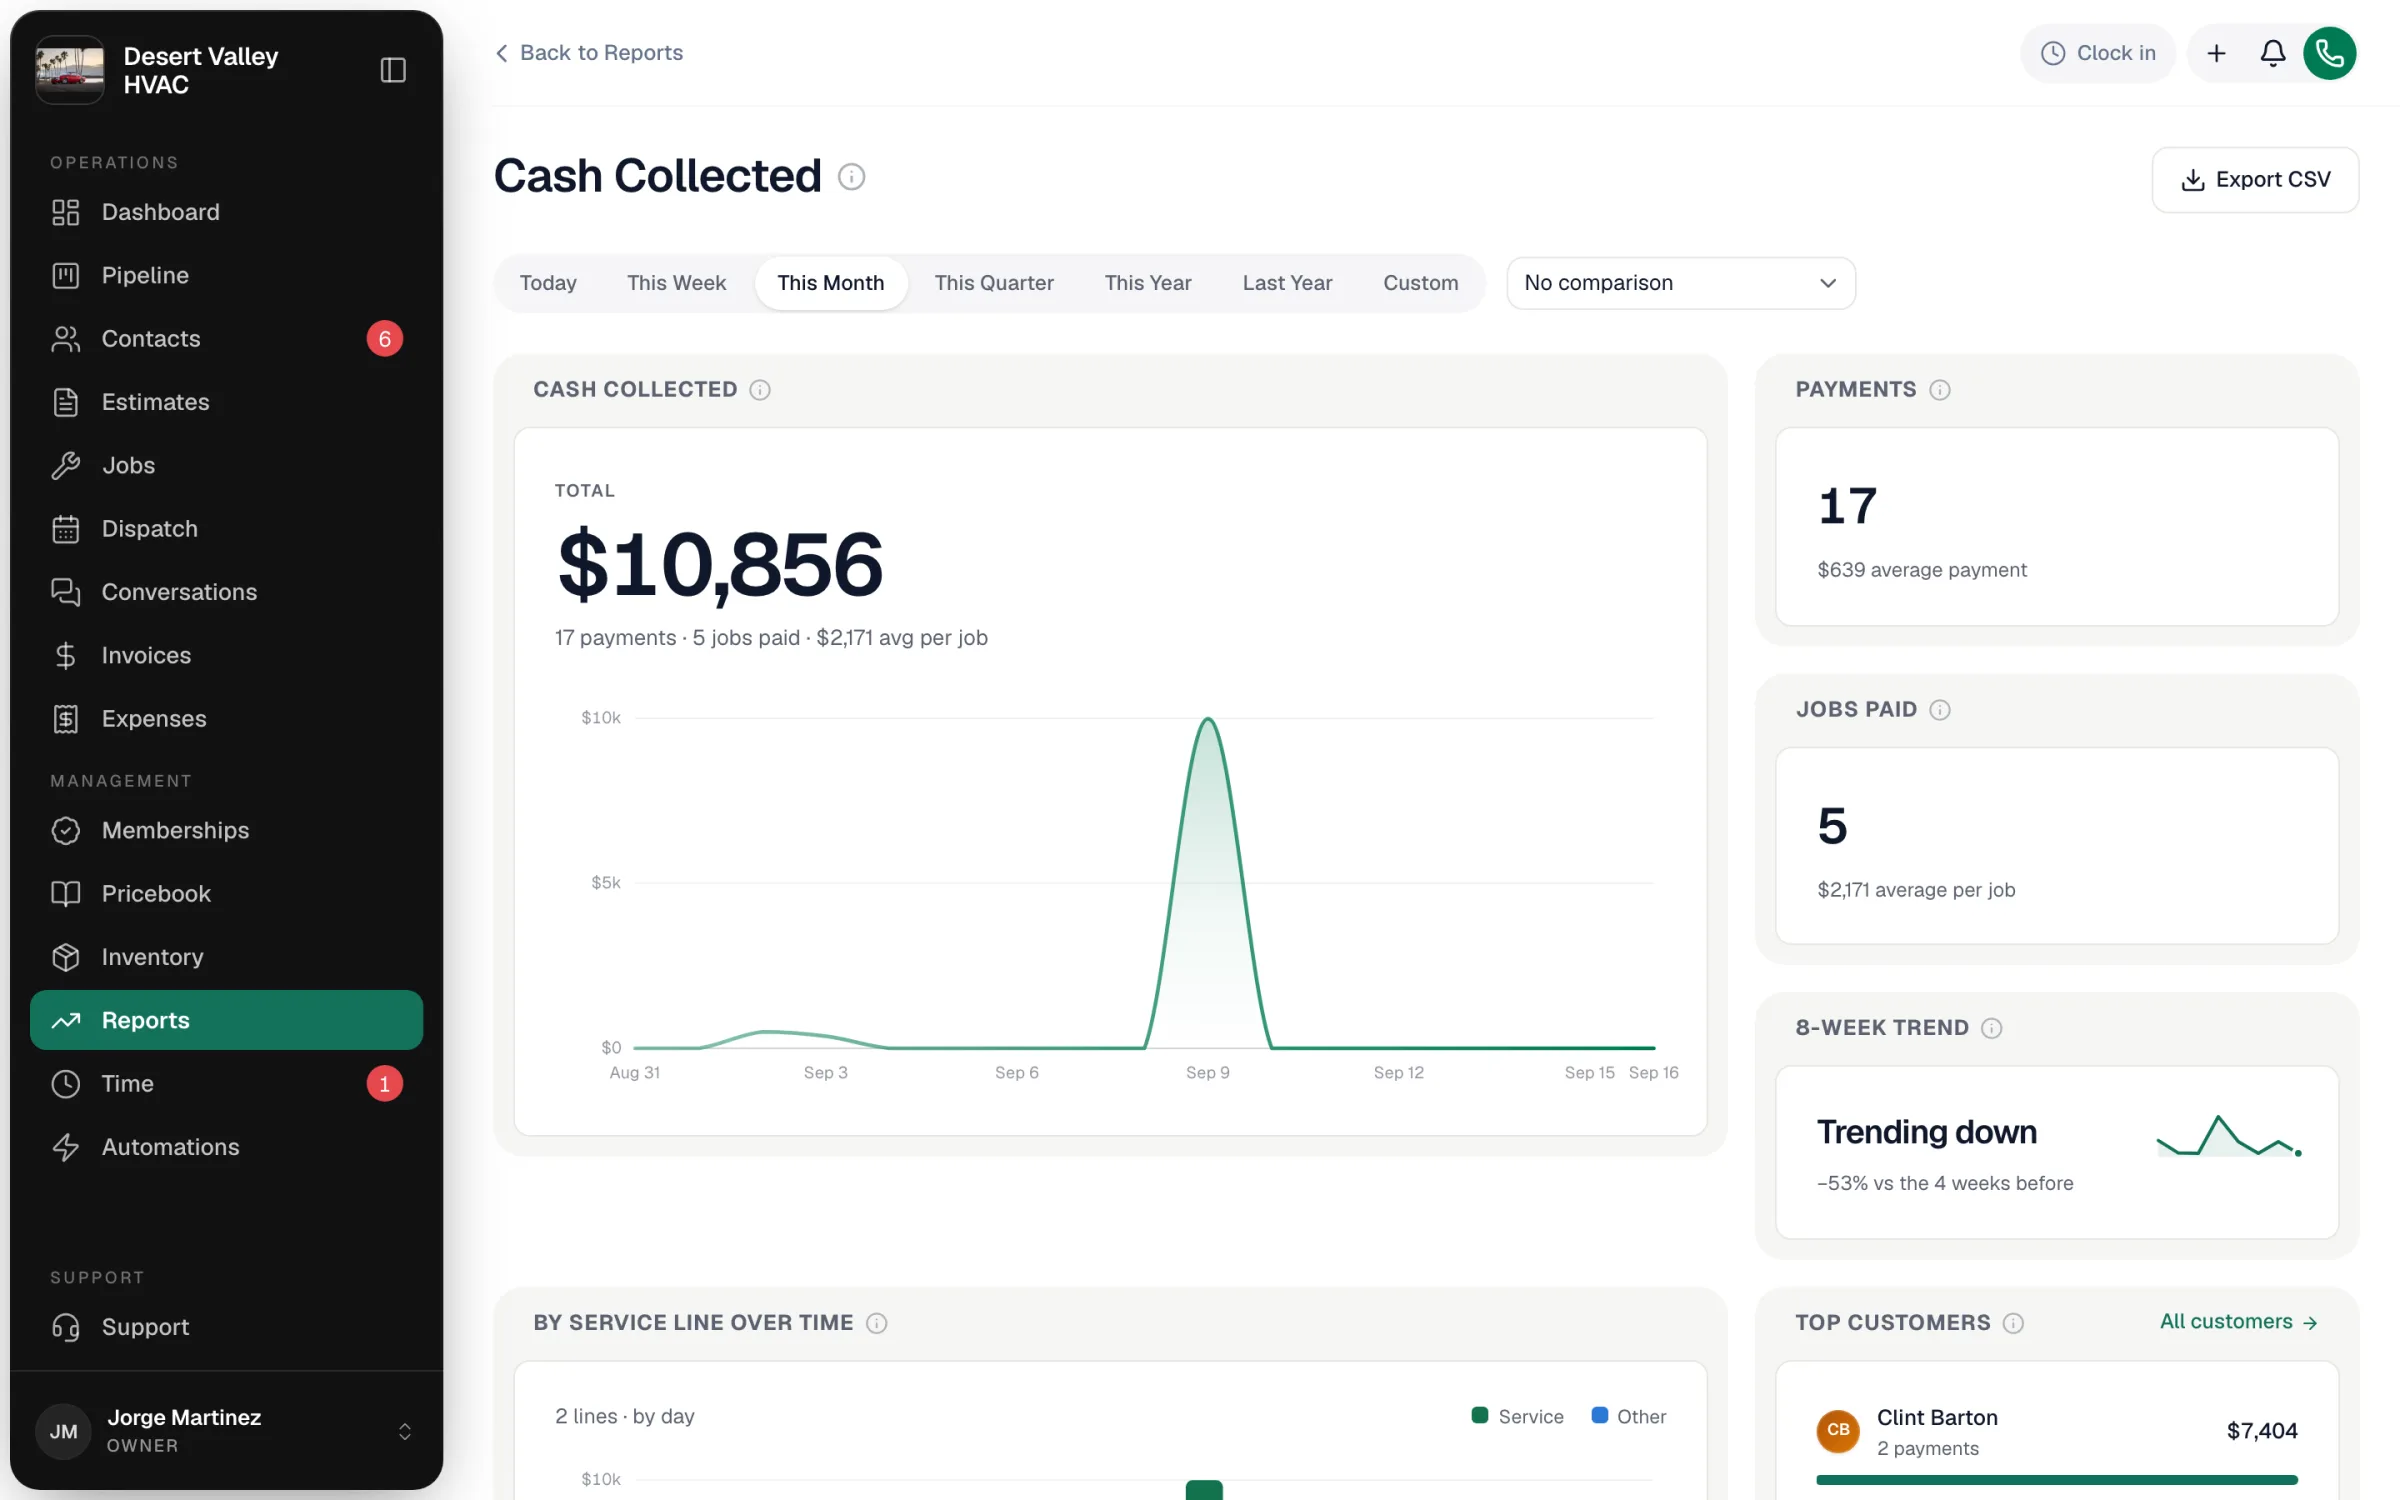Viewport: 2400px width, 1500px height.
Task: Open notifications bell icon
Action: pos(2272,53)
